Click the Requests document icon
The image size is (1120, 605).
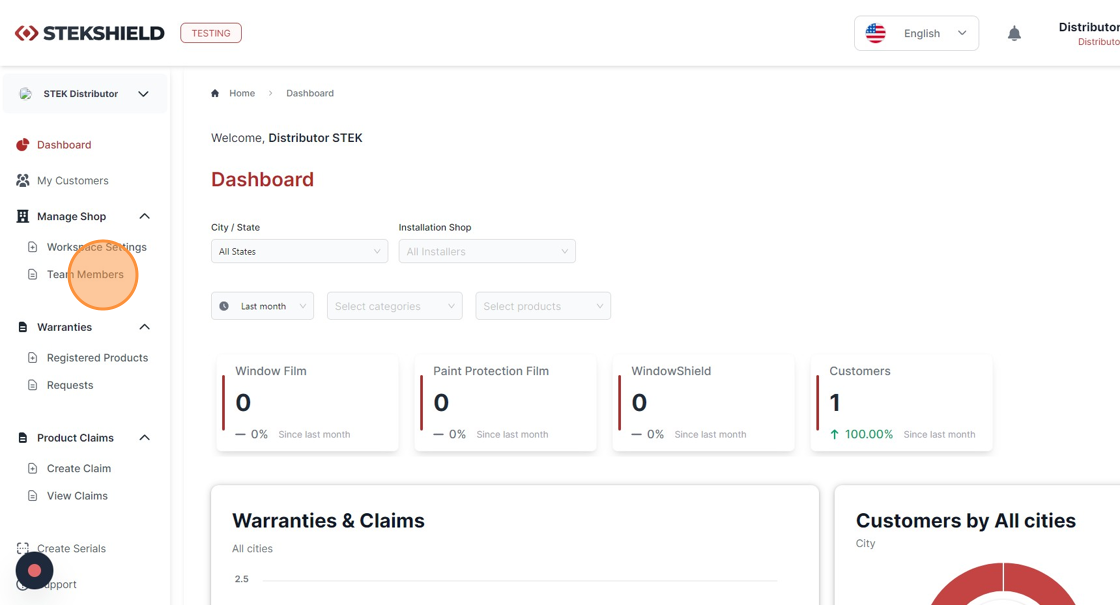click(x=32, y=385)
